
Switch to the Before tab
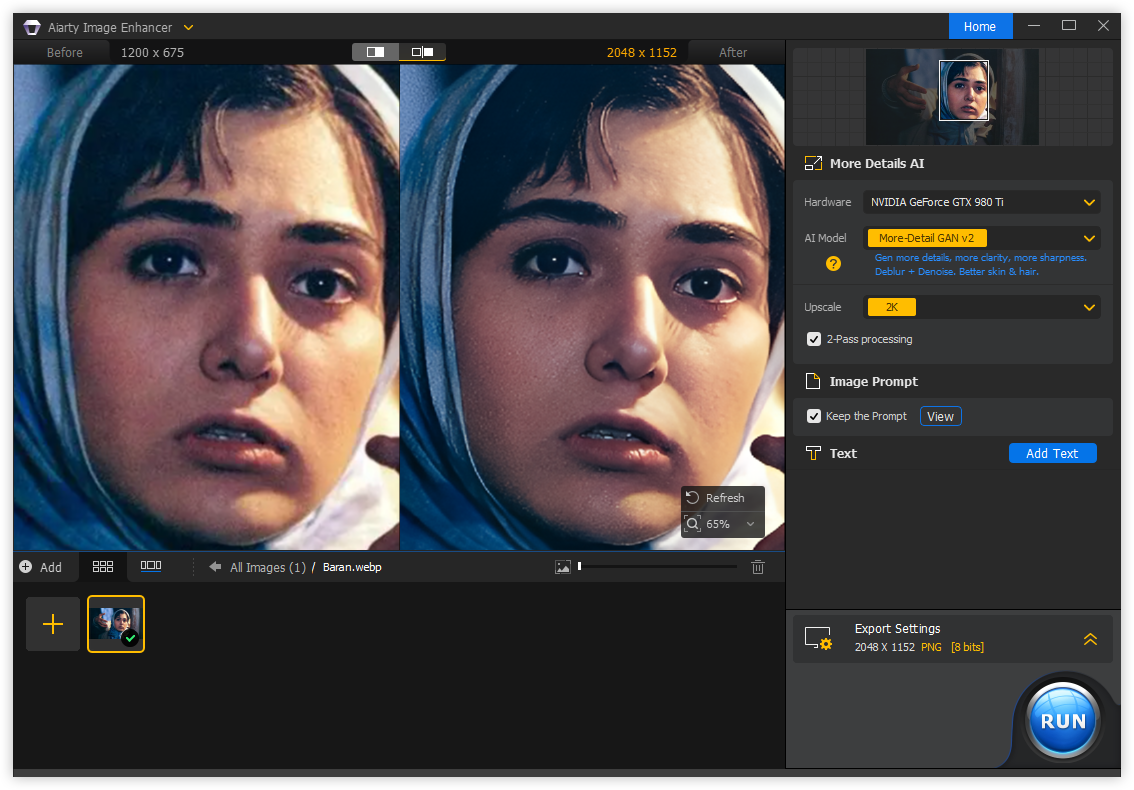click(64, 53)
